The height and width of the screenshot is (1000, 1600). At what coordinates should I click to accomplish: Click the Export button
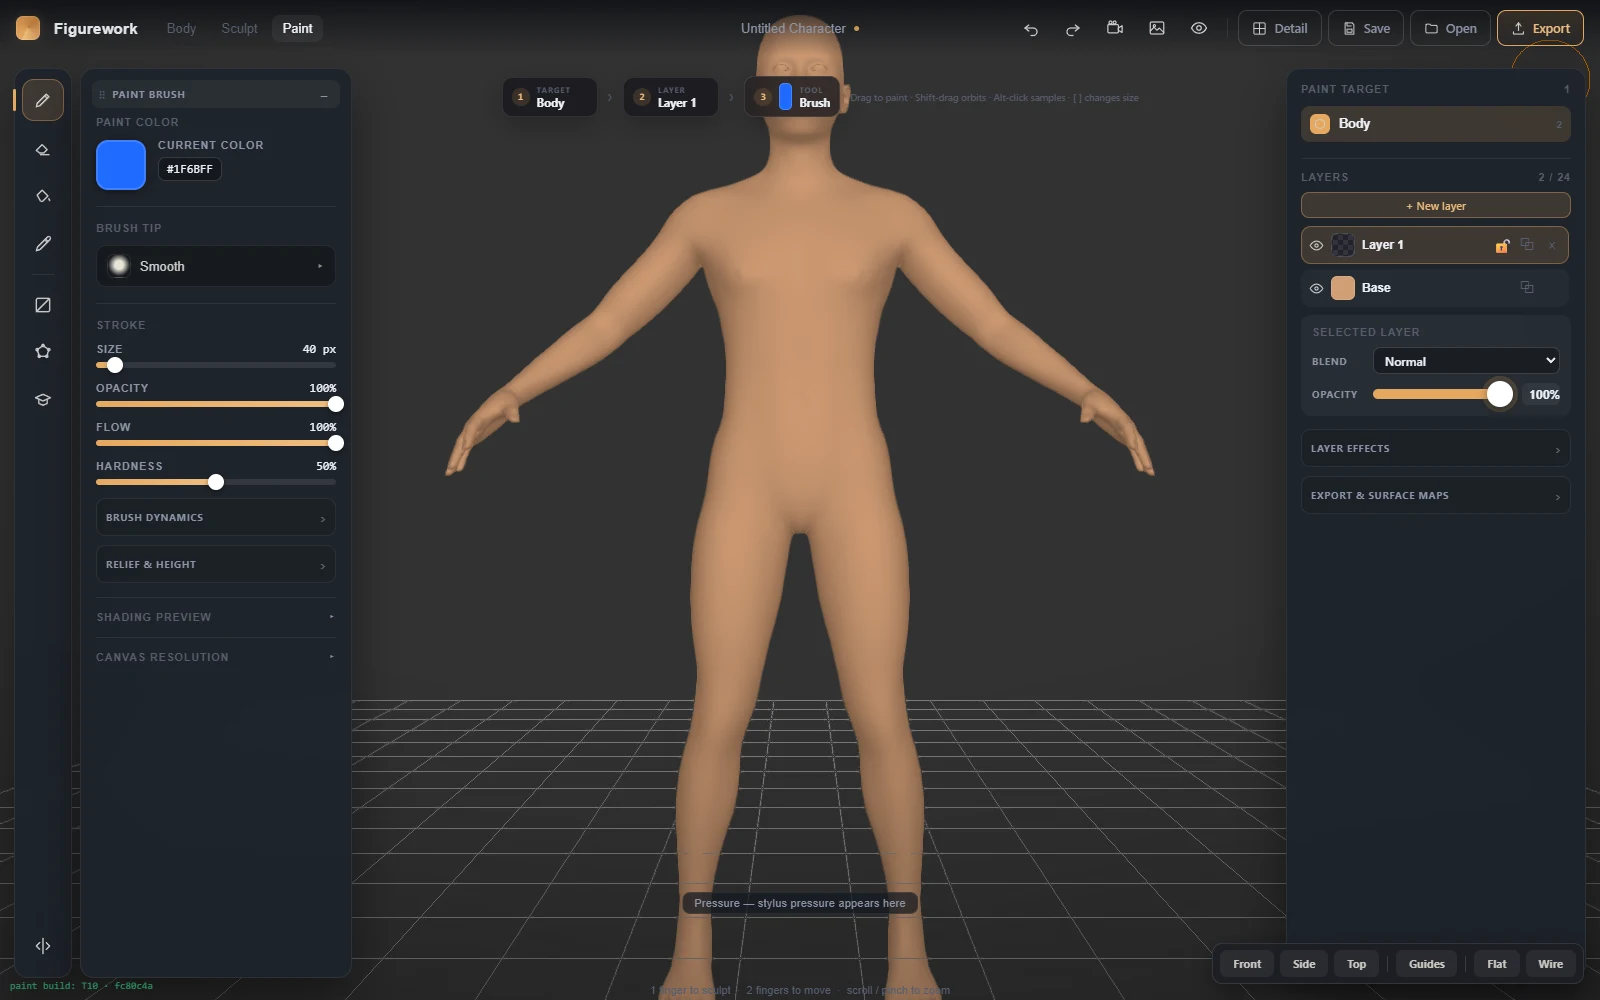pos(1540,28)
